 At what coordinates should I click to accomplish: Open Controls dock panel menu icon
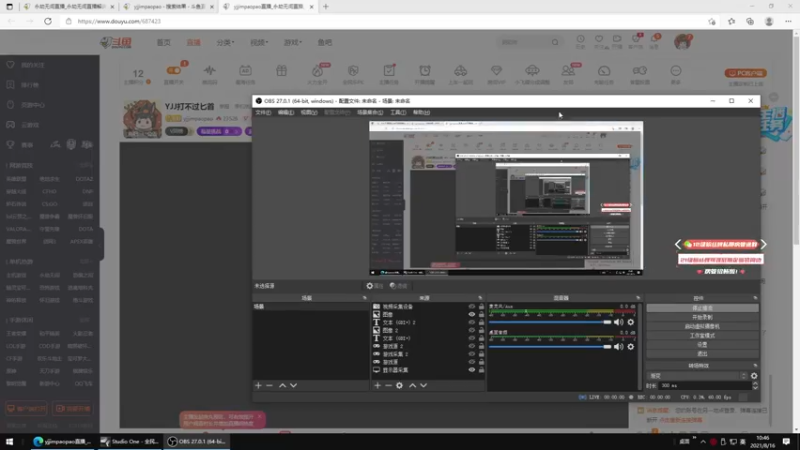click(755, 298)
